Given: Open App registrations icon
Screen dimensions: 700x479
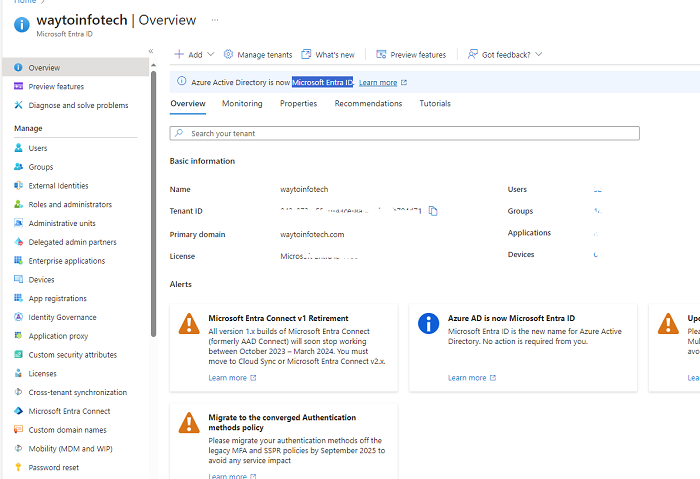Looking at the screenshot, I should pyautogui.click(x=18, y=298).
